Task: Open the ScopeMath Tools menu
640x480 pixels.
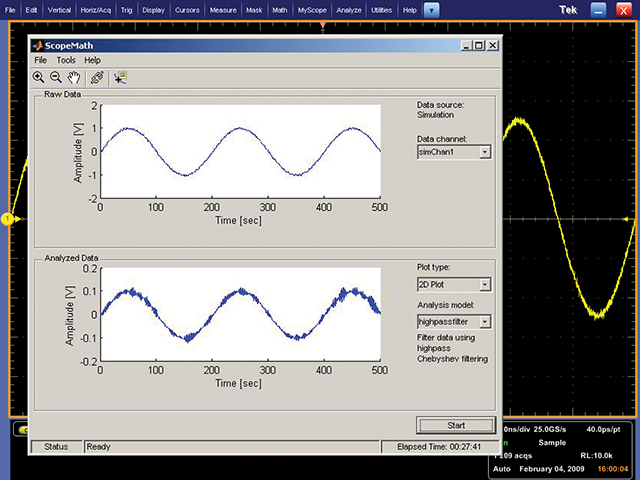Action: 65,60
